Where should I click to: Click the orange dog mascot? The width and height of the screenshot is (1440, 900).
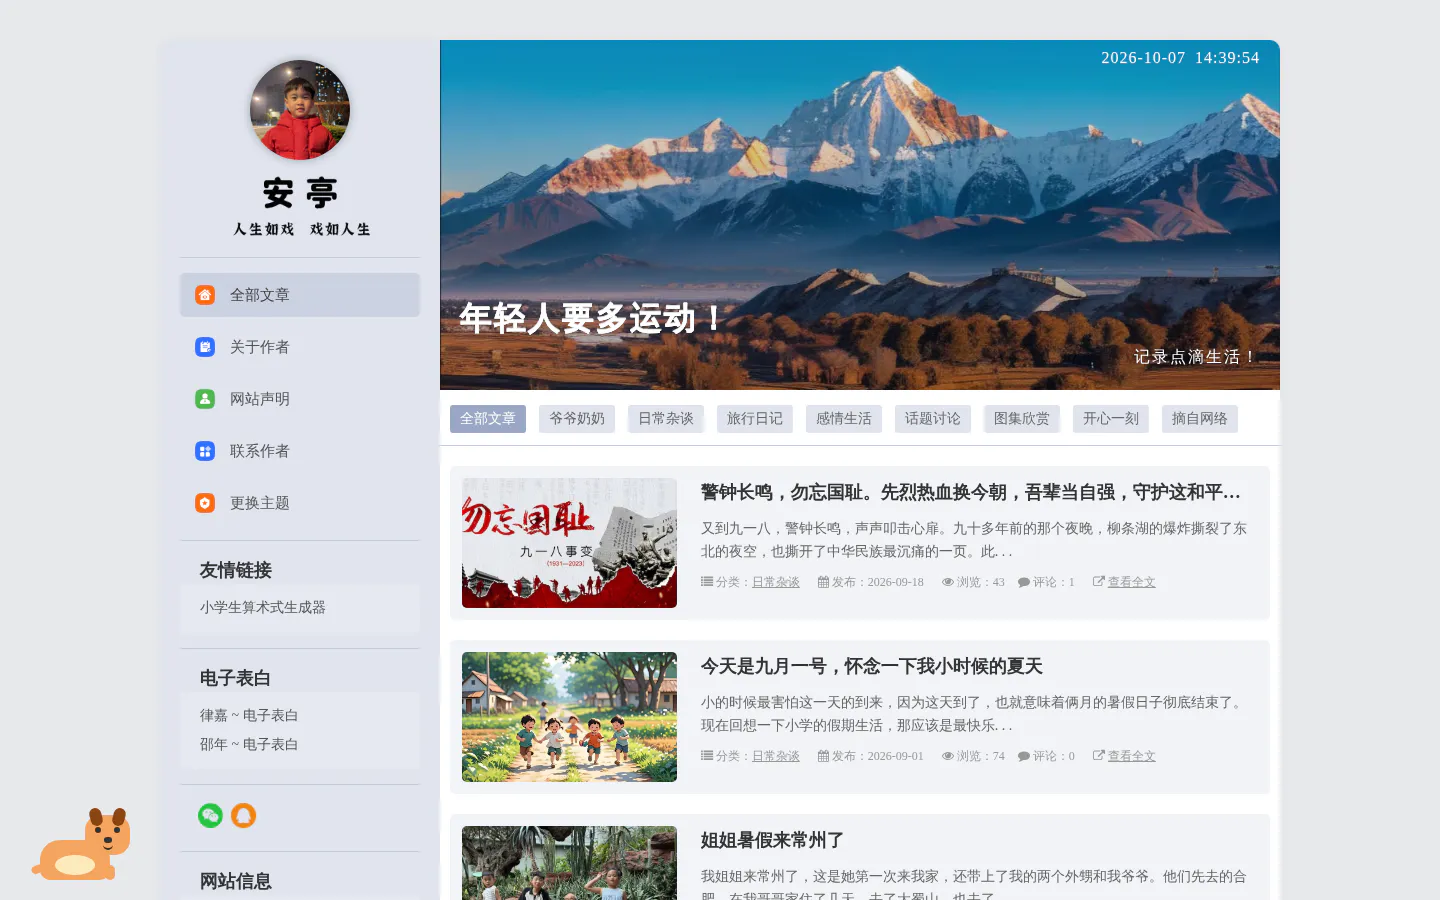[x=82, y=844]
